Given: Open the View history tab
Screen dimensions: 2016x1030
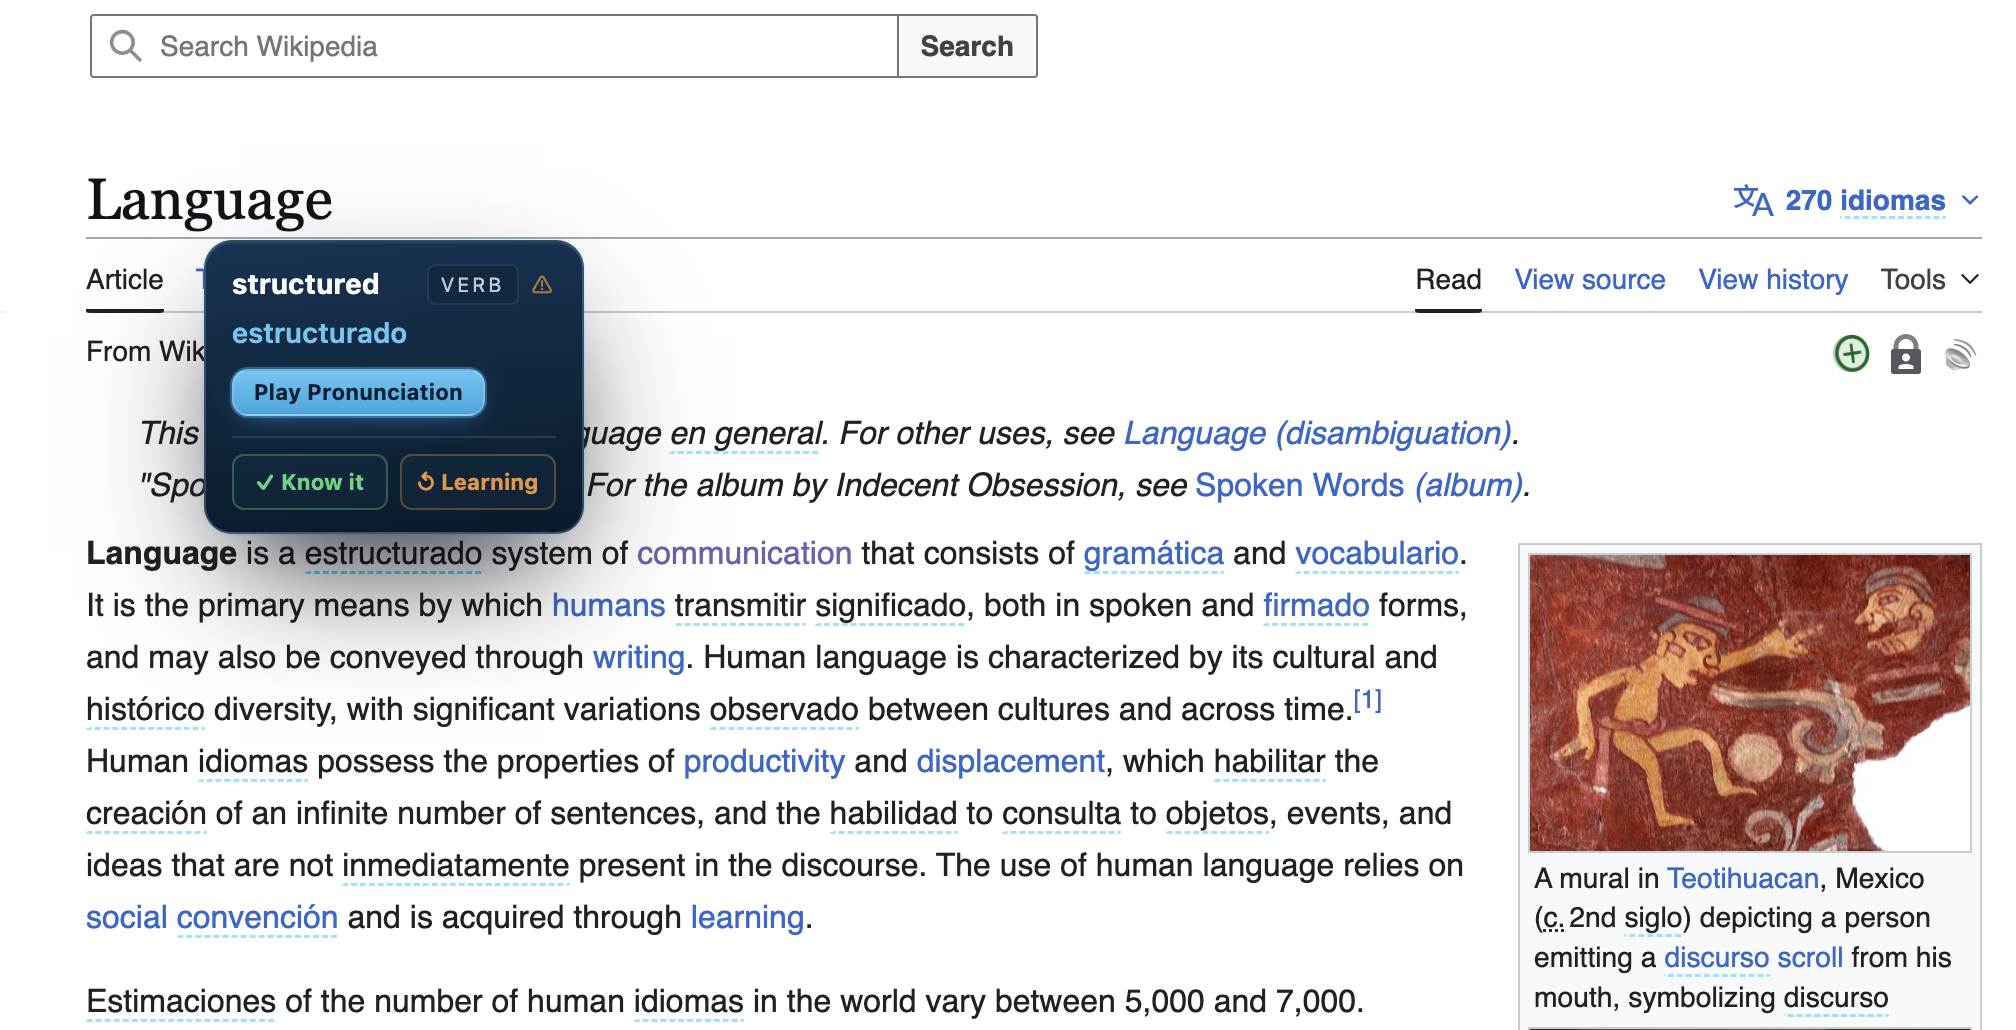Looking at the screenshot, I should [1773, 280].
